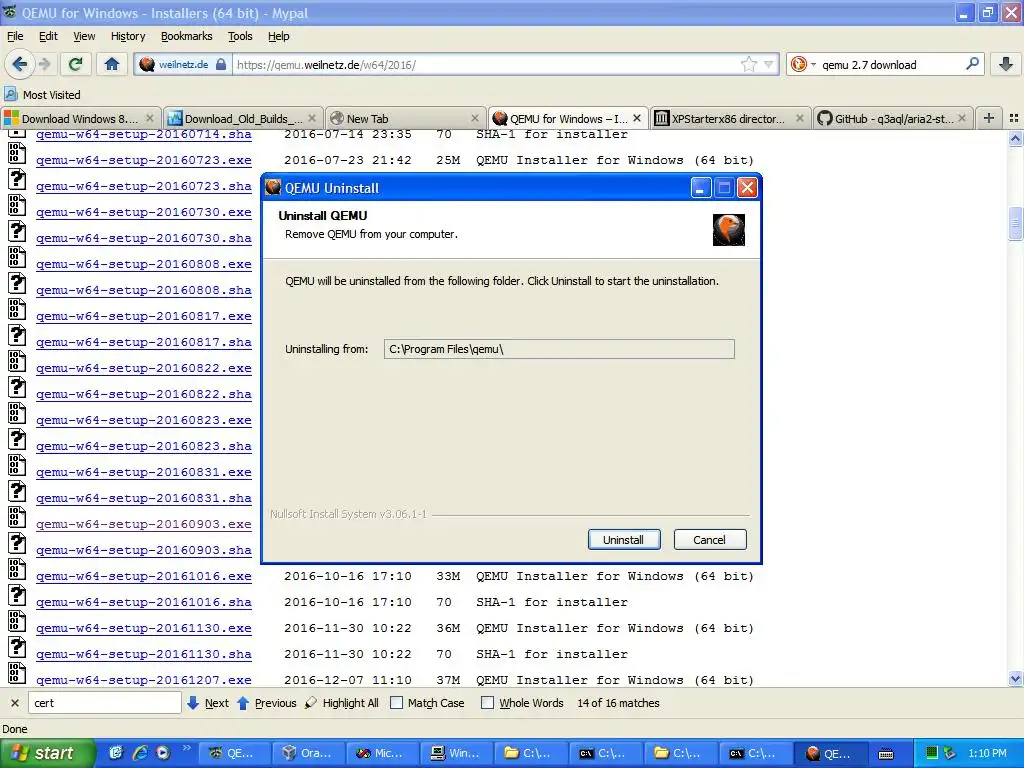The image size is (1024, 768).
Task: Click the page scrollbar up arrow
Action: (x=1015, y=138)
